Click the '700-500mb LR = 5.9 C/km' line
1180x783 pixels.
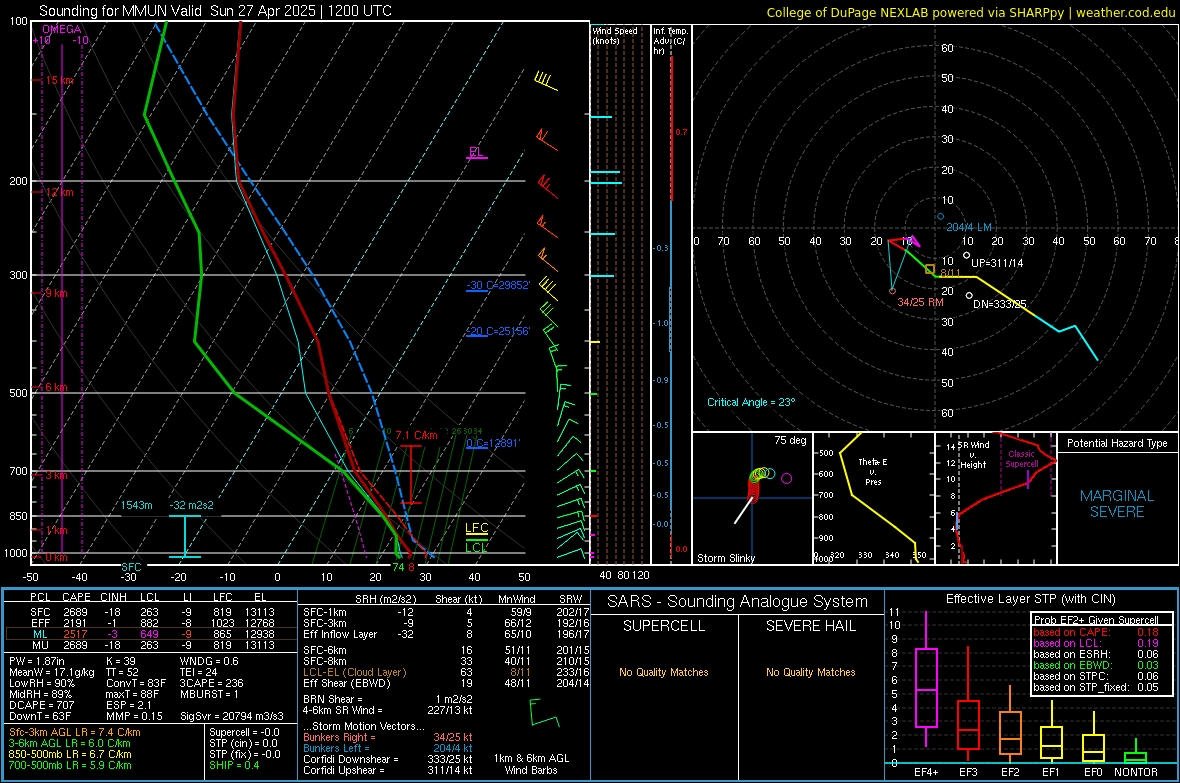(70, 766)
